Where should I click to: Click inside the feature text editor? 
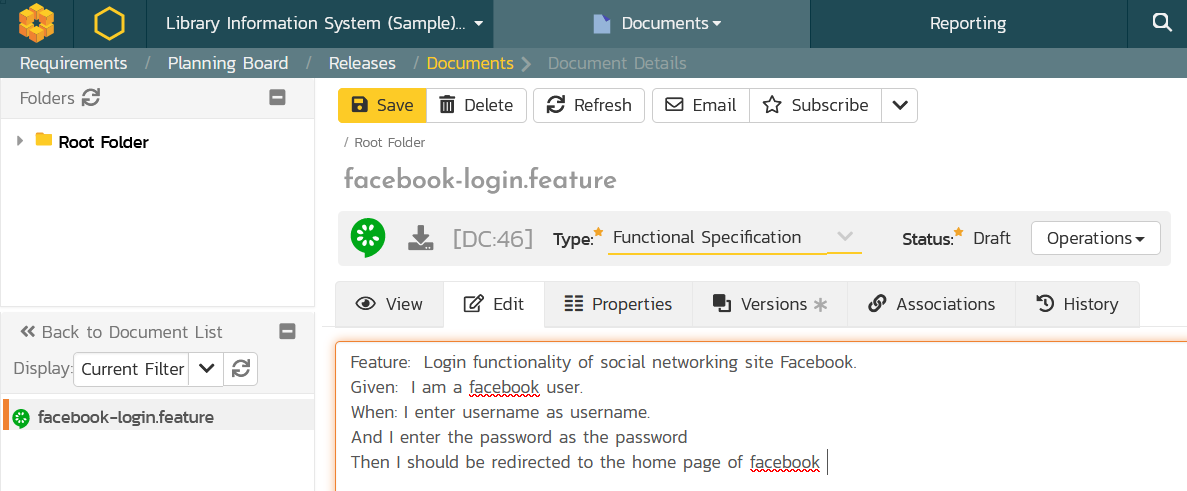(760, 420)
